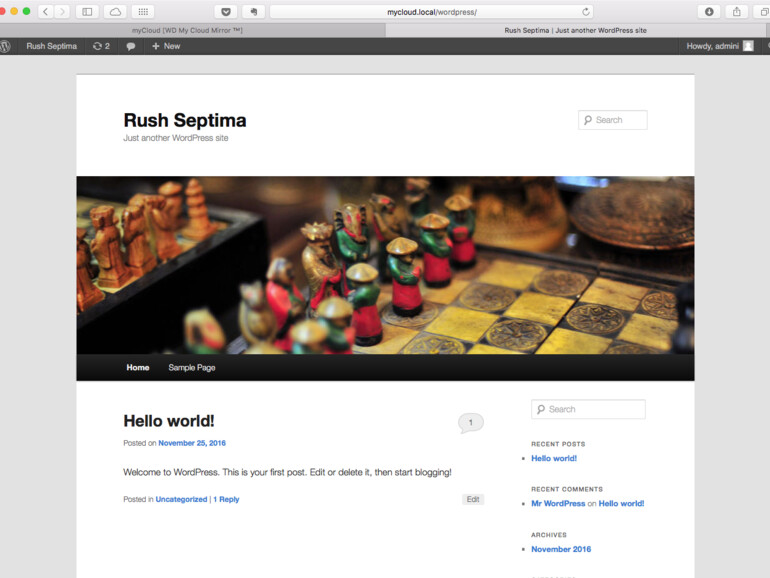Open iCloud Tabs cloud icon

[115, 11]
